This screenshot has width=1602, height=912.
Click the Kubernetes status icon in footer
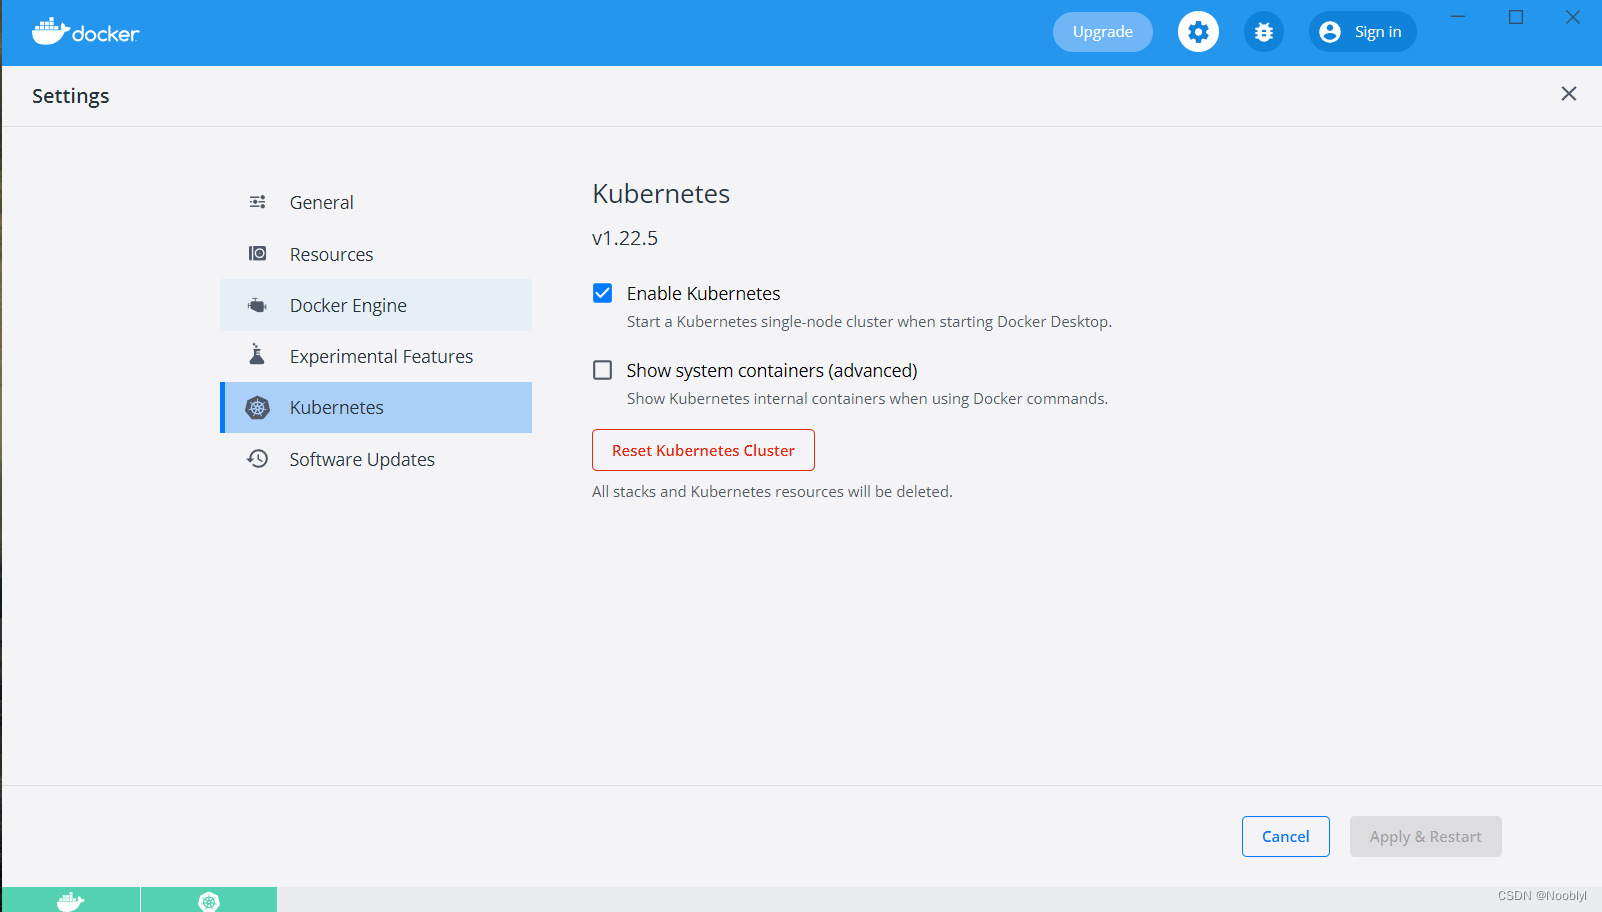point(209,901)
